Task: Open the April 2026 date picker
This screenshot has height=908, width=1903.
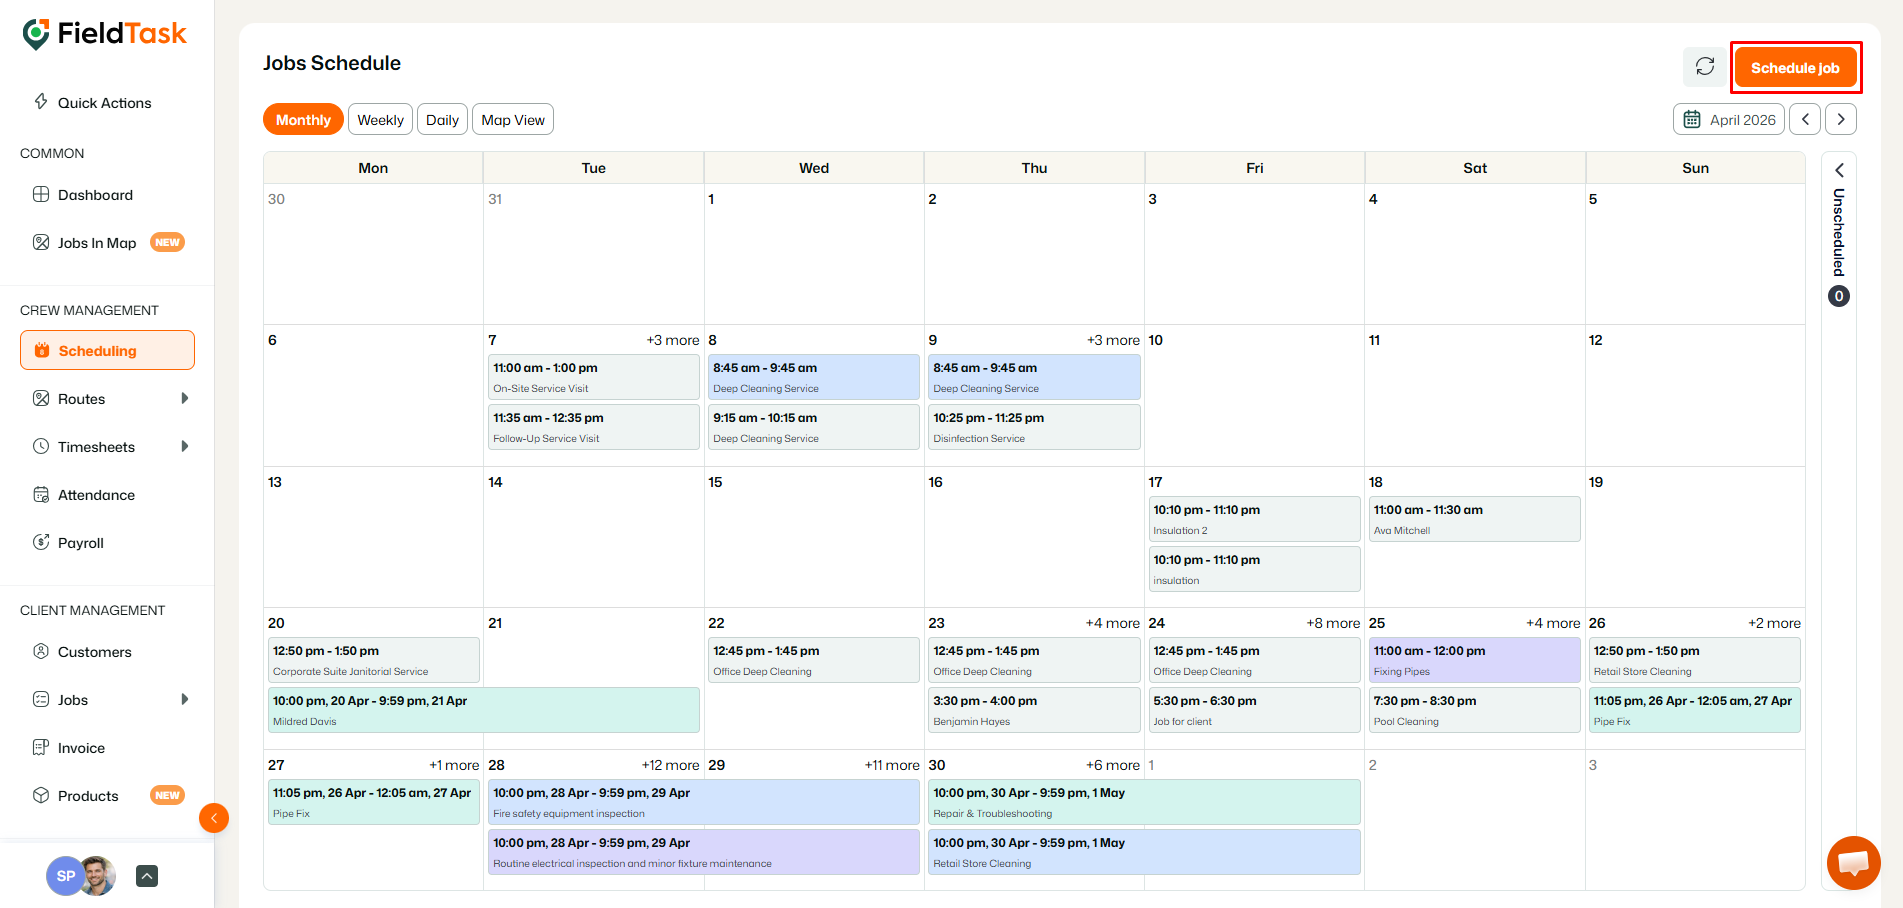Action: 1729,120
